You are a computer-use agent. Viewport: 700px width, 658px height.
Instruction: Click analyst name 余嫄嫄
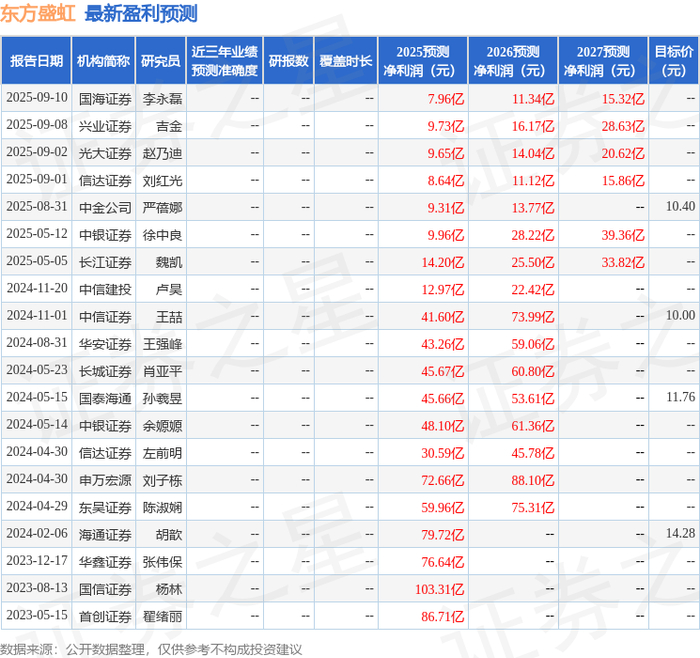162,425
